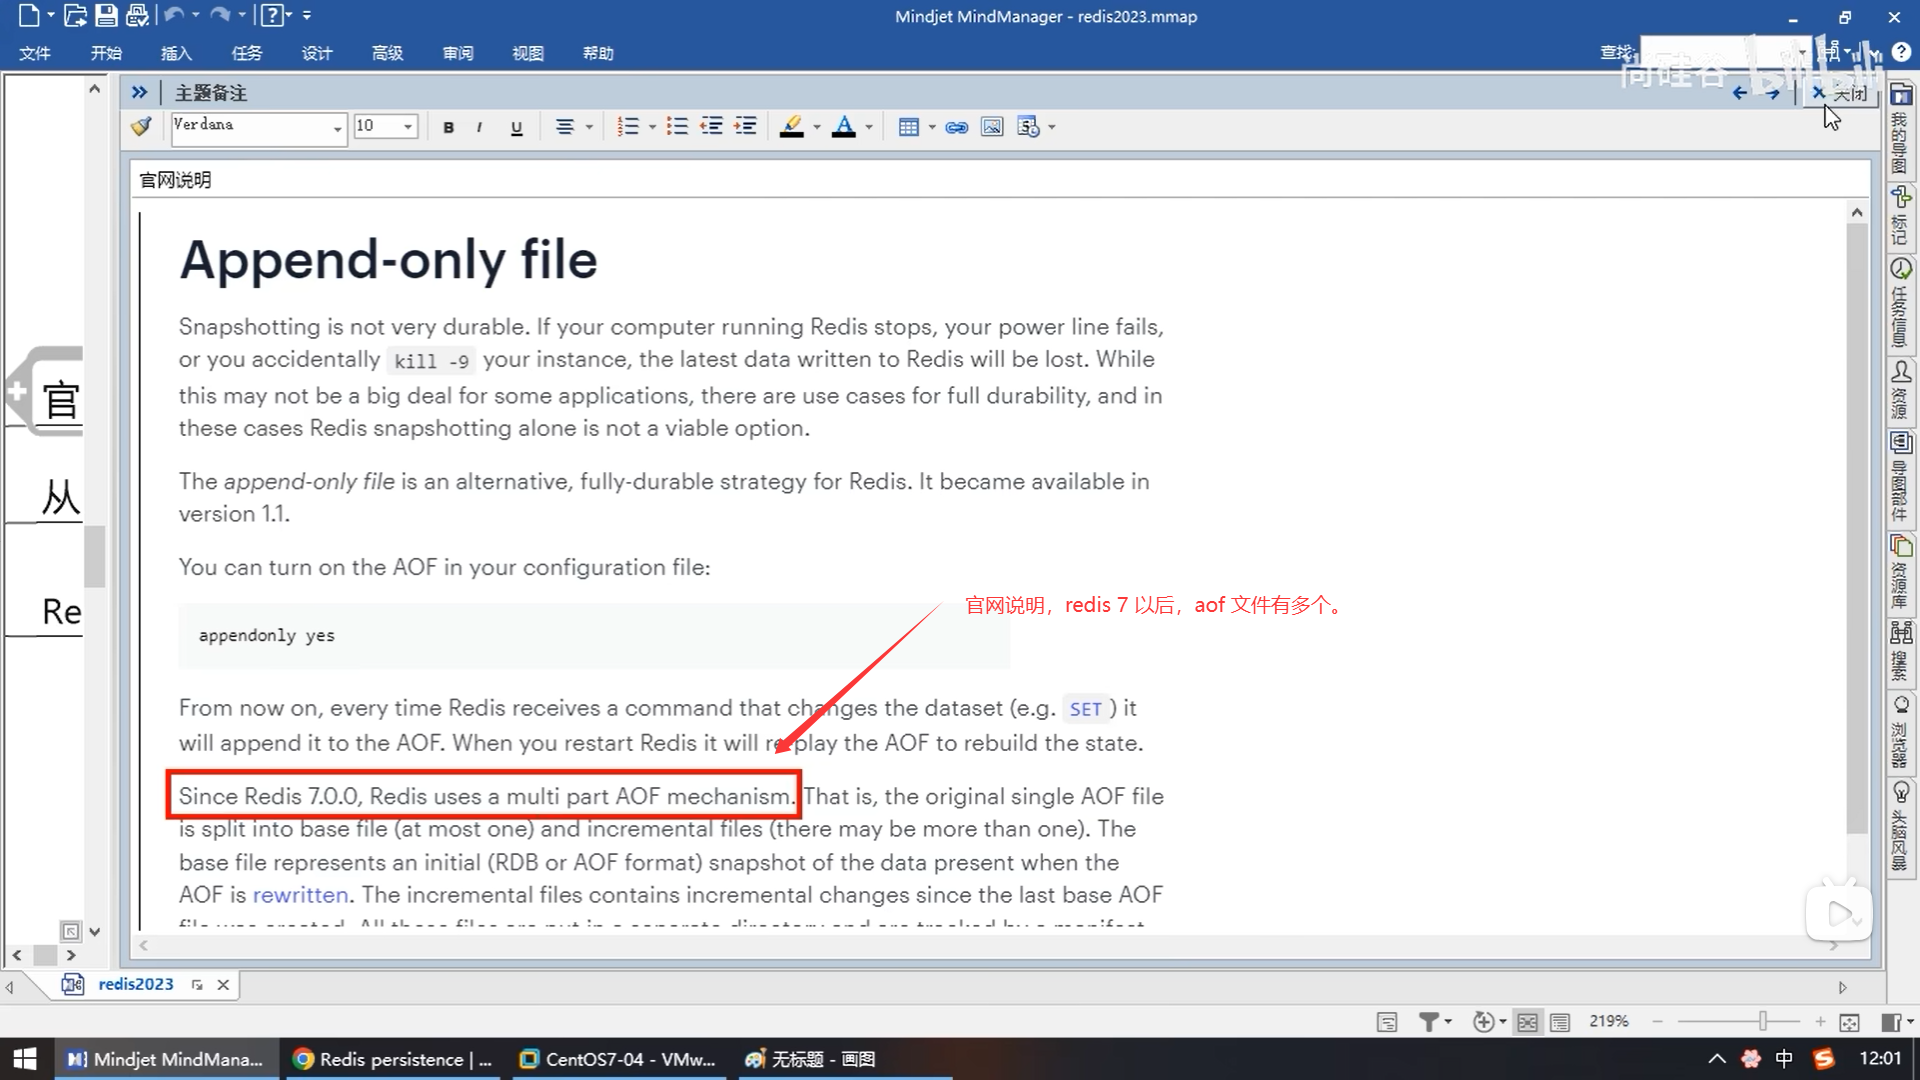
Task: Toggle underline formatting in notes toolbar
Action: (x=516, y=127)
